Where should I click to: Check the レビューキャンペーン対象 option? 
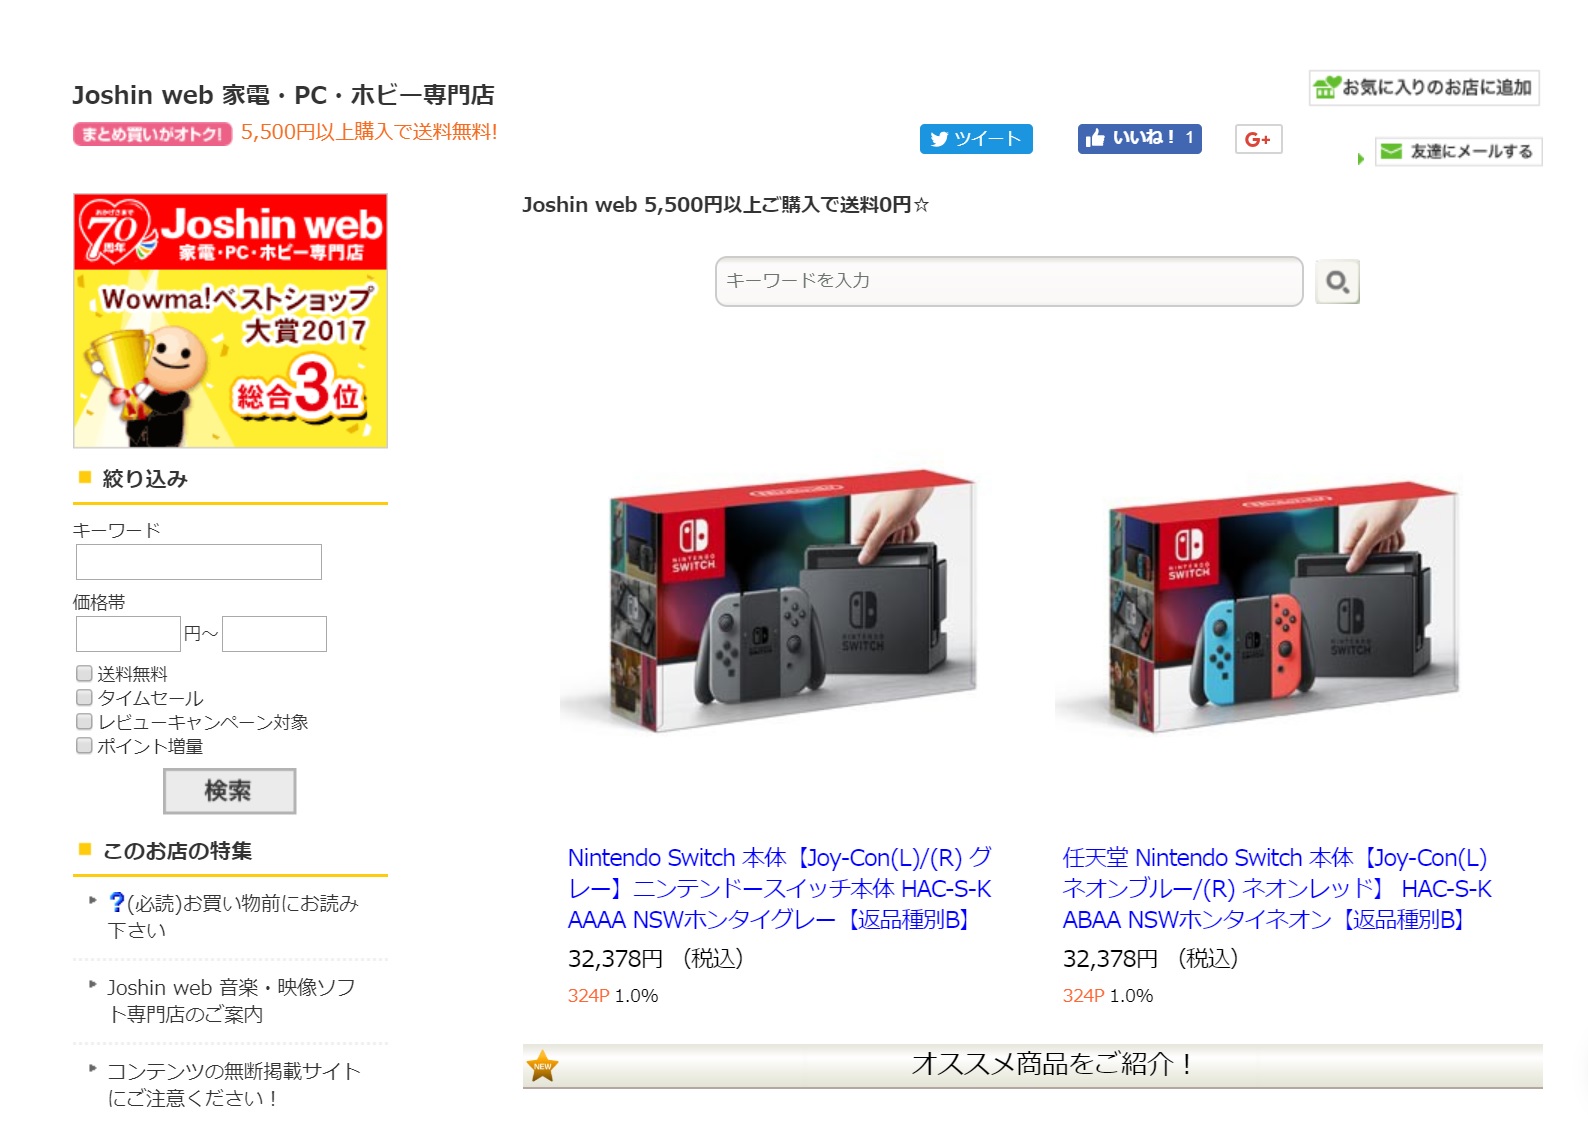tap(84, 721)
